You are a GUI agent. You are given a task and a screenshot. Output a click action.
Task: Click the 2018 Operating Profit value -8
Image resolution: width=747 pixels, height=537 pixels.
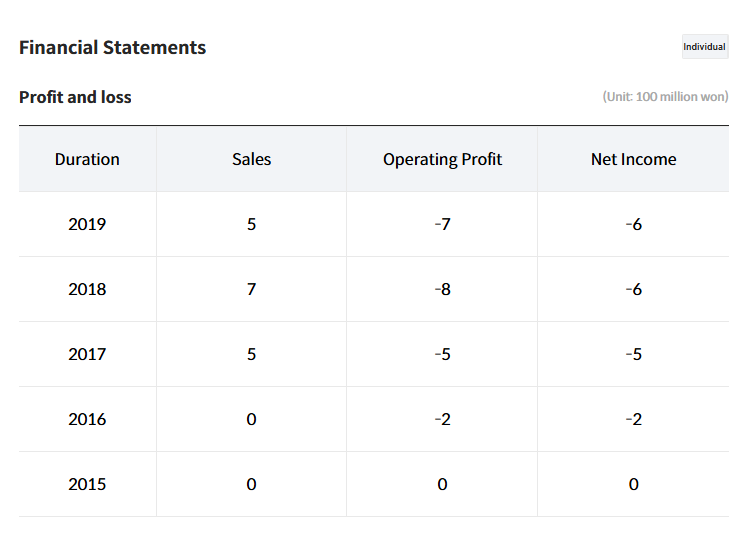[442, 289]
